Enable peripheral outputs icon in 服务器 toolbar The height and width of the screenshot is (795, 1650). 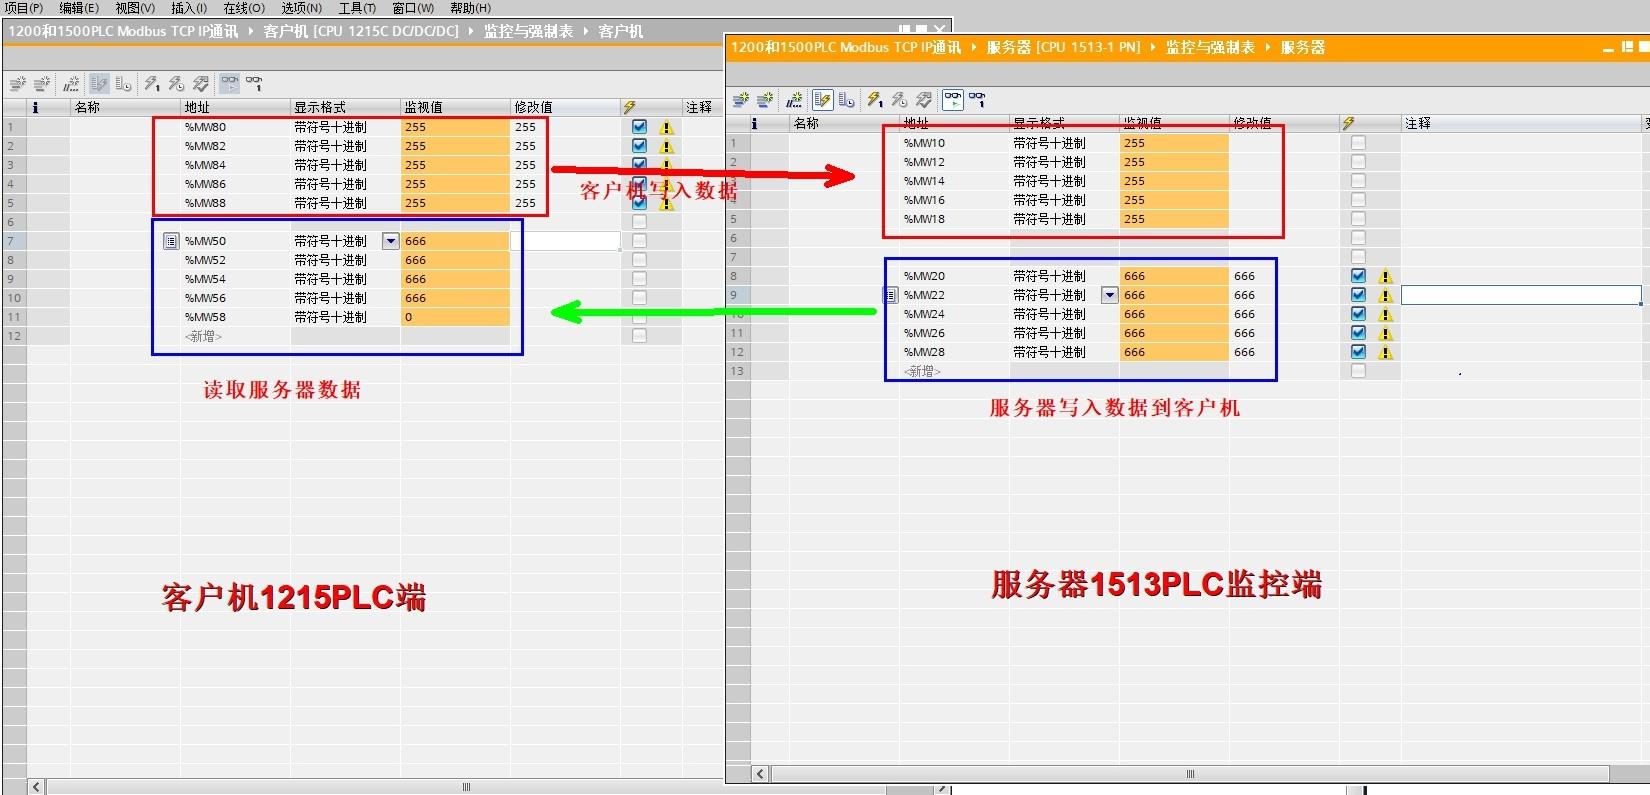click(x=924, y=100)
